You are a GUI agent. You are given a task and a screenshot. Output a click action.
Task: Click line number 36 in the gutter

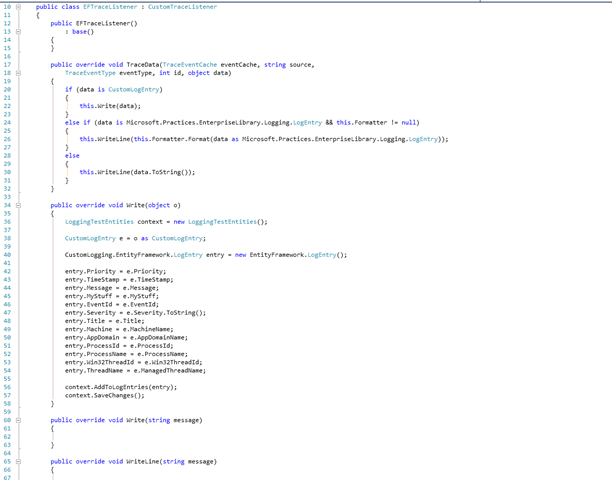pos(7,221)
